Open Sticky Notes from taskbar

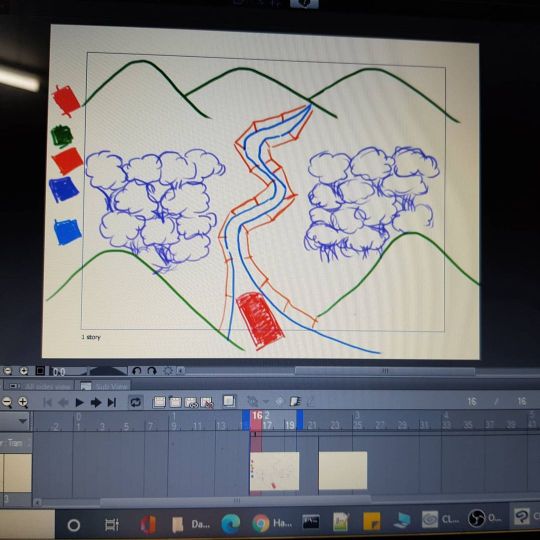tap(372, 521)
